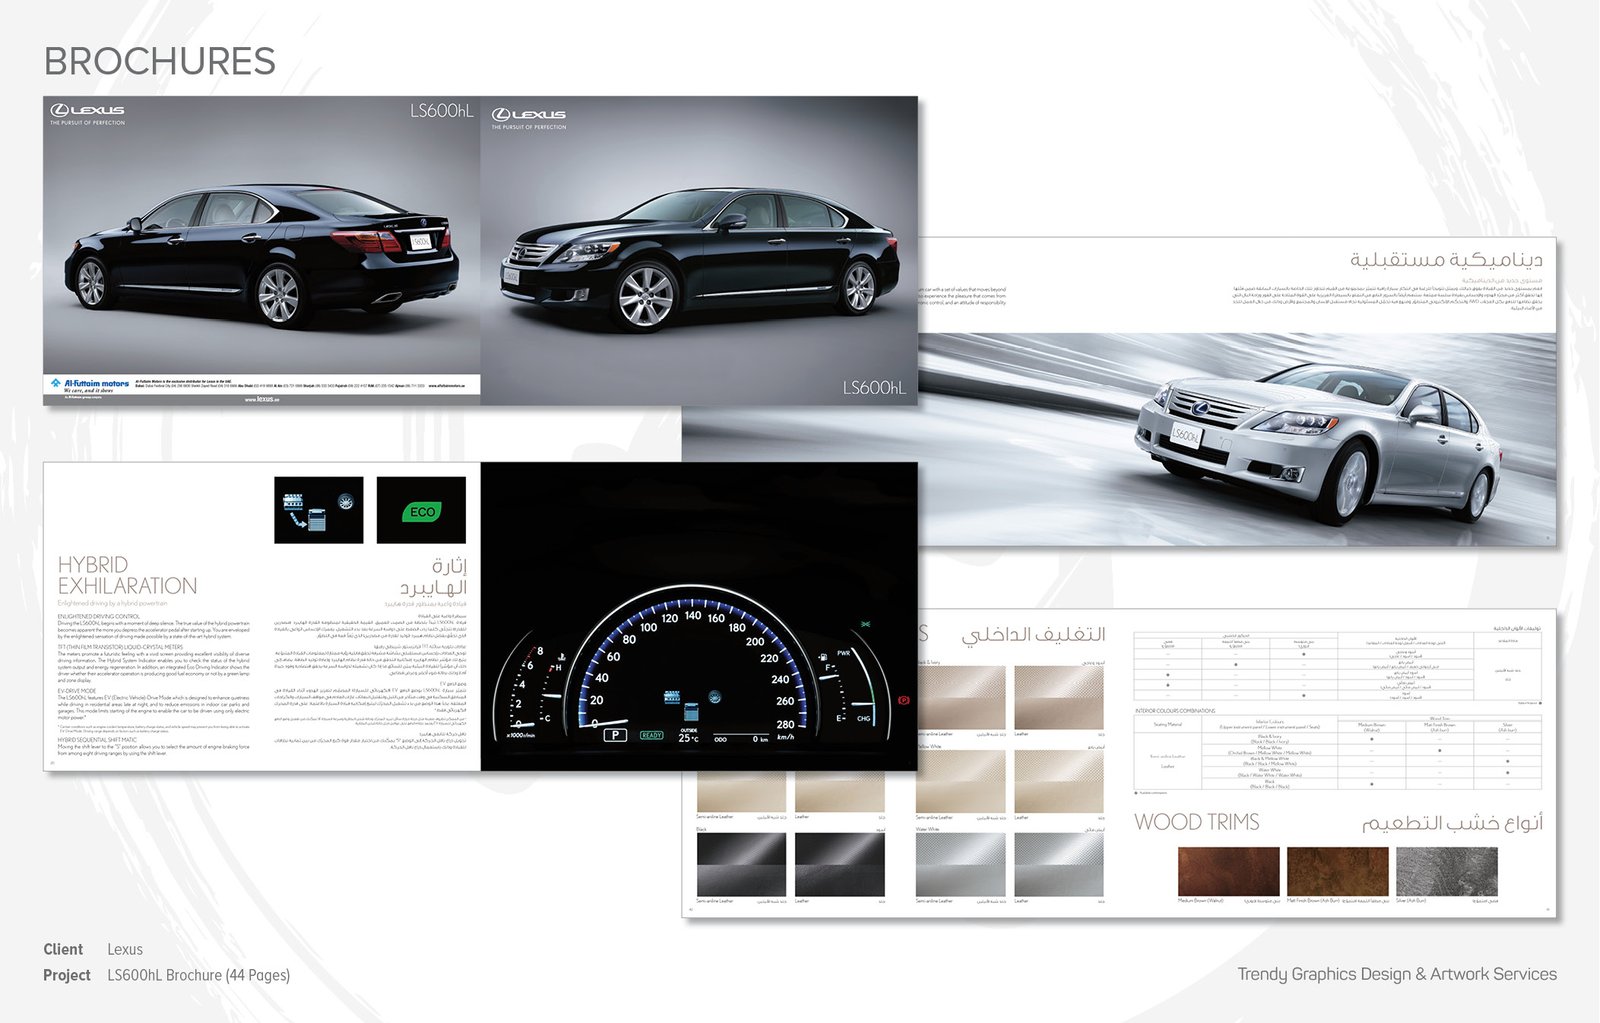Click the Al-Futtaim motors logo
The height and width of the screenshot is (1023, 1600).
click(x=90, y=385)
